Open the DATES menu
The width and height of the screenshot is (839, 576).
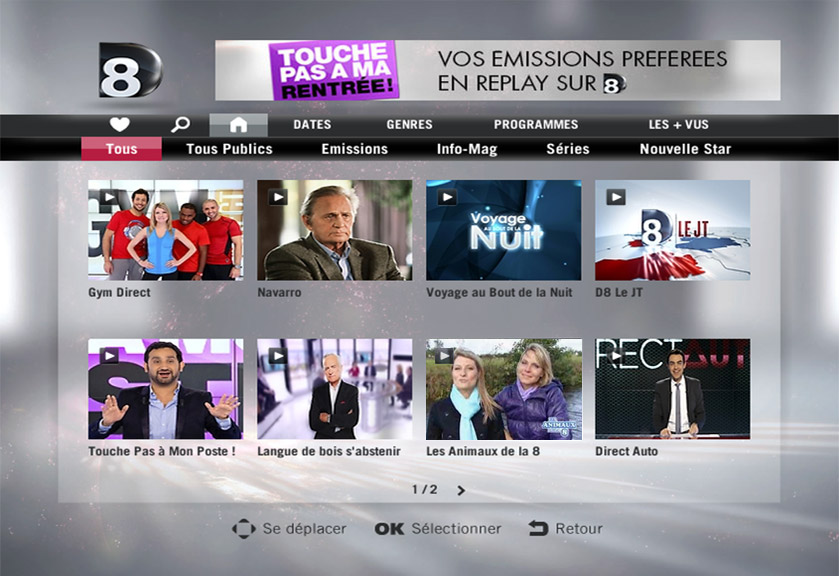click(x=312, y=125)
